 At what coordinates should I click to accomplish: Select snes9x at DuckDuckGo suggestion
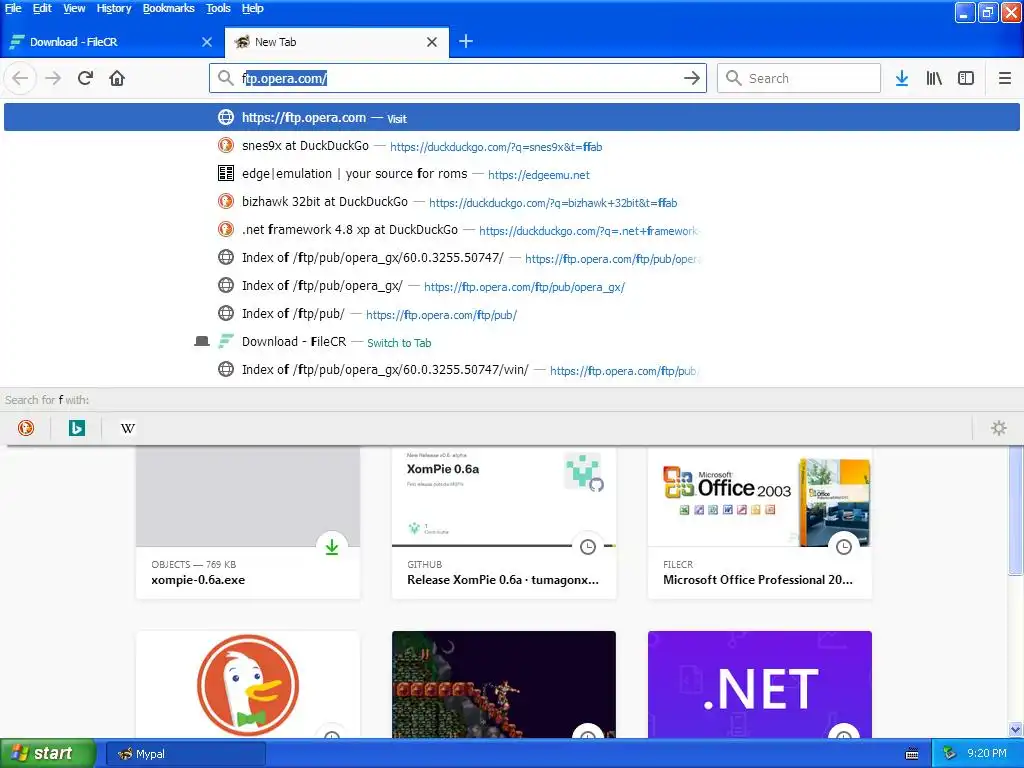click(x=511, y=146)
